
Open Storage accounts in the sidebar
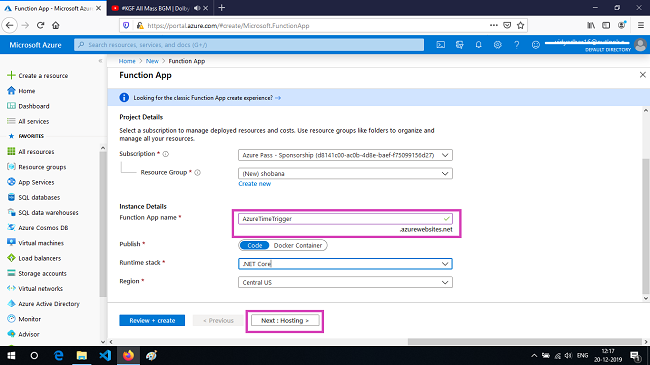42,274
